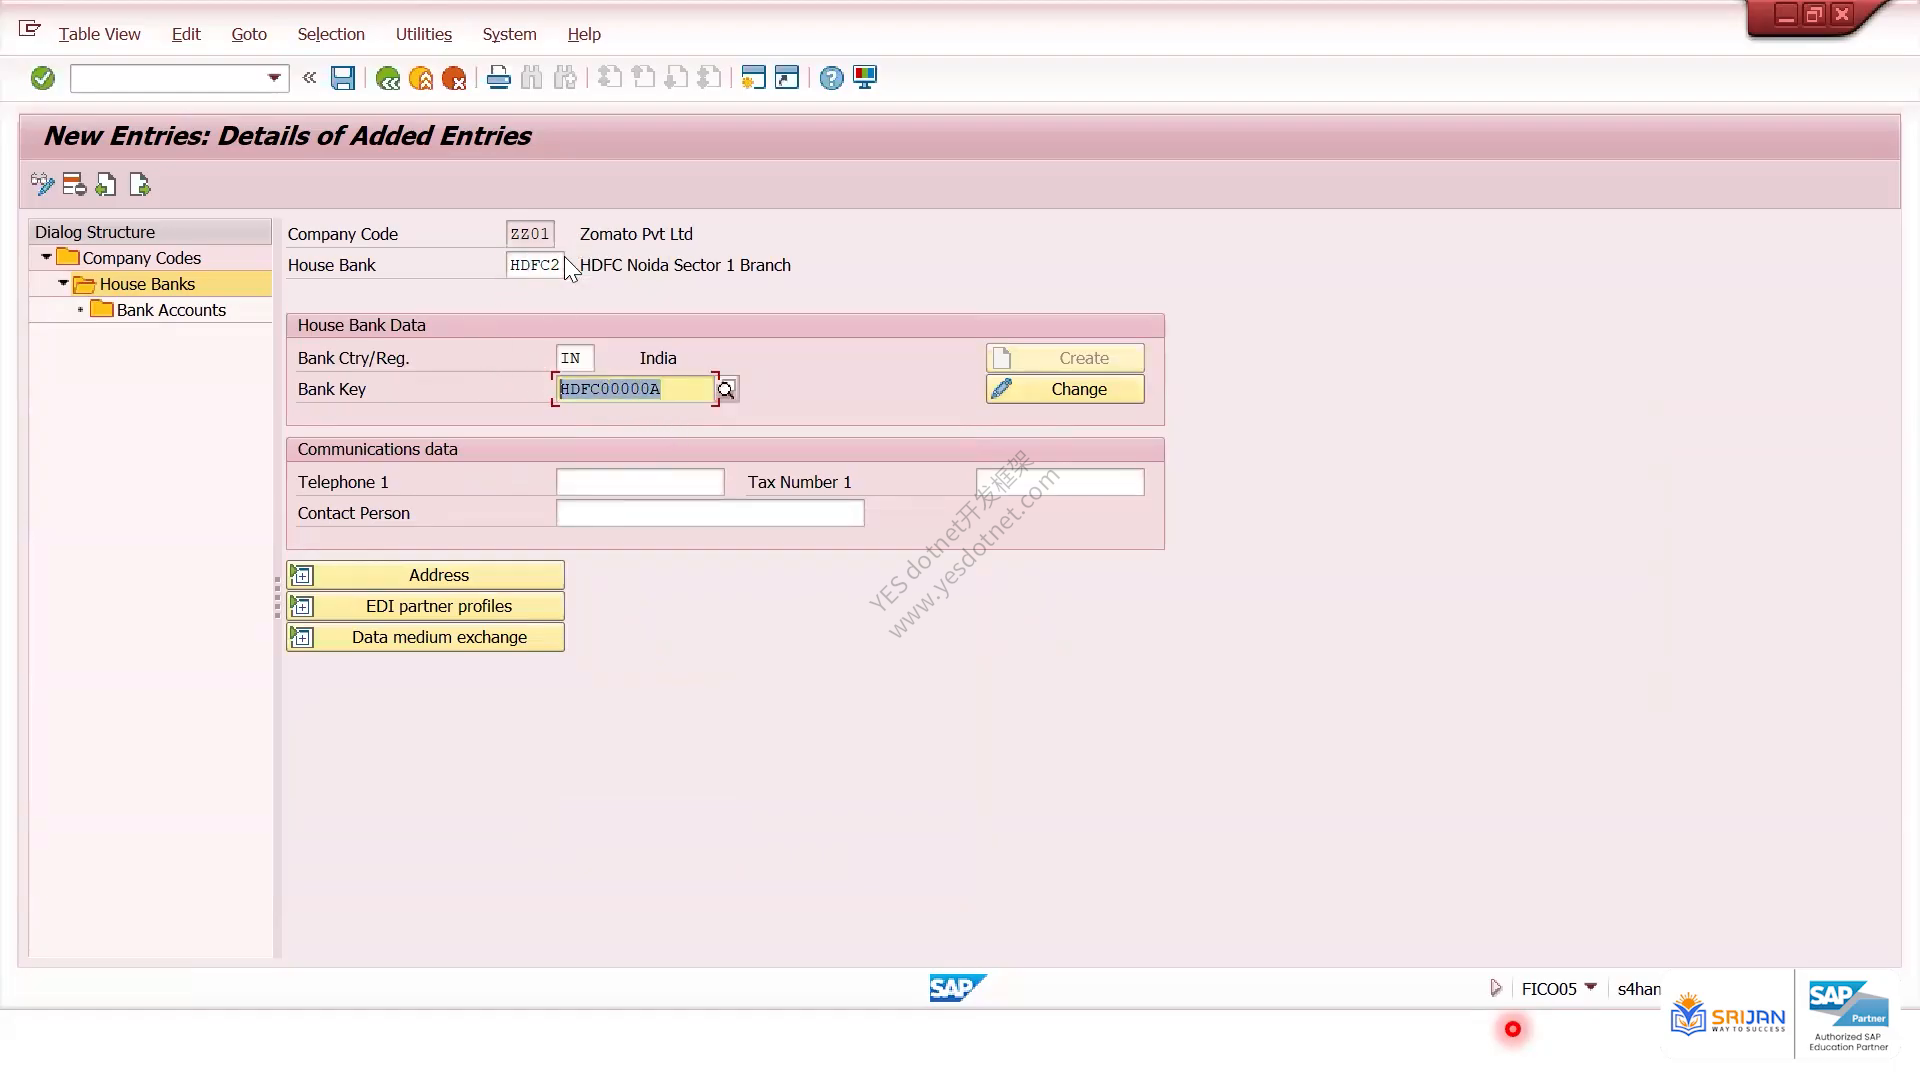Select House Banks folder in Dialog Structure
The image size is (1920, 1080).
point(147,284)
